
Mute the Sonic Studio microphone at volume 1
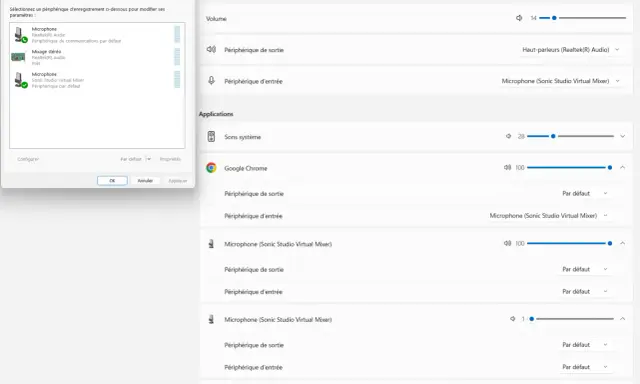tap(513, 319)
